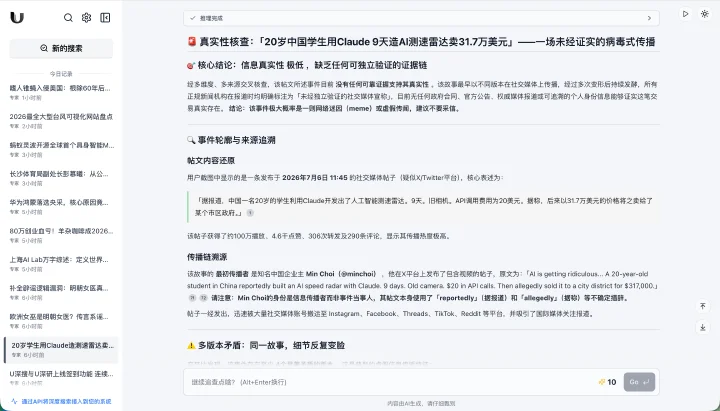Click the magnifier emoji beside 事件轮廓与来源追溯

click(x=191, y=140)
